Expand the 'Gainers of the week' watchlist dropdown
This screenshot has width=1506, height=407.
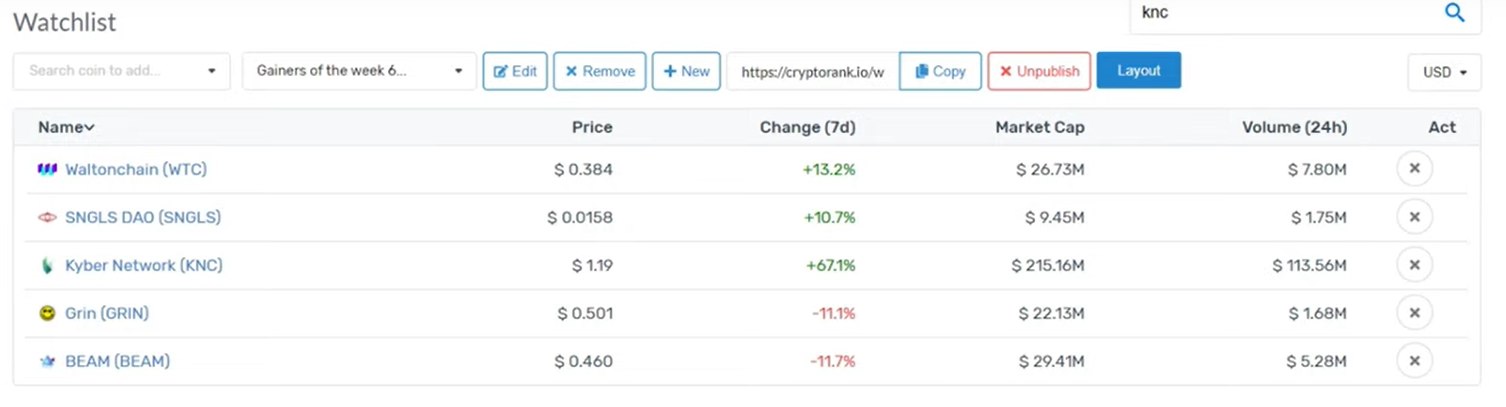359,71
